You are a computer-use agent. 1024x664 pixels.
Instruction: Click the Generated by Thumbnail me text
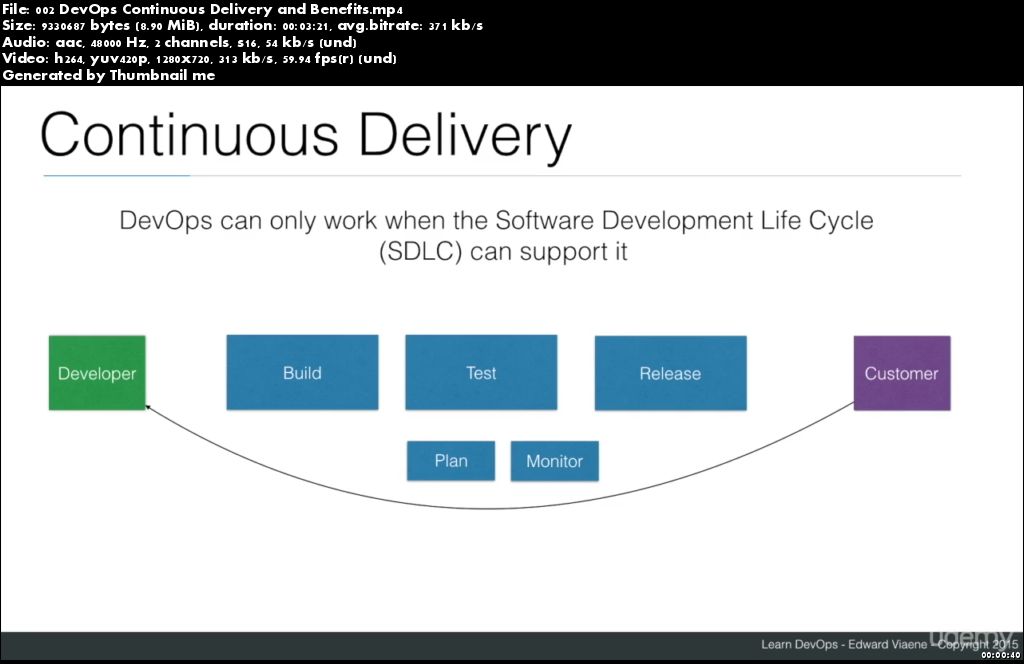[x=108, y=75]
